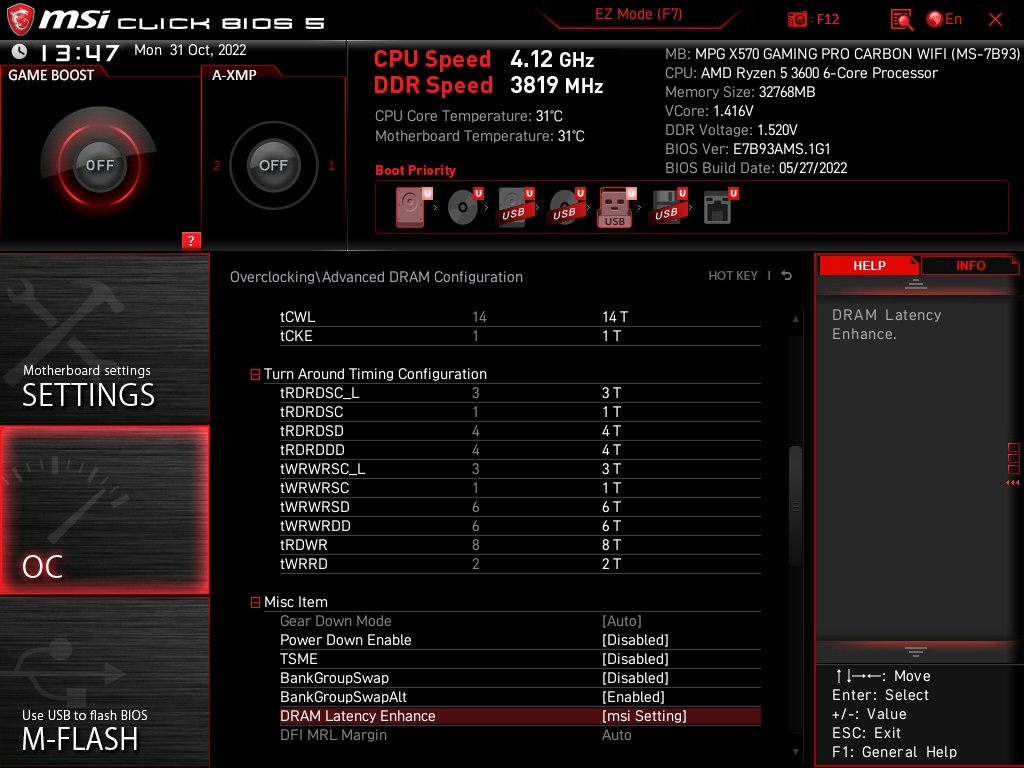The width and height of the screenshot is (1024, 768).
Task: Edit the tCWL 14 T value
Action: point(615,317)
